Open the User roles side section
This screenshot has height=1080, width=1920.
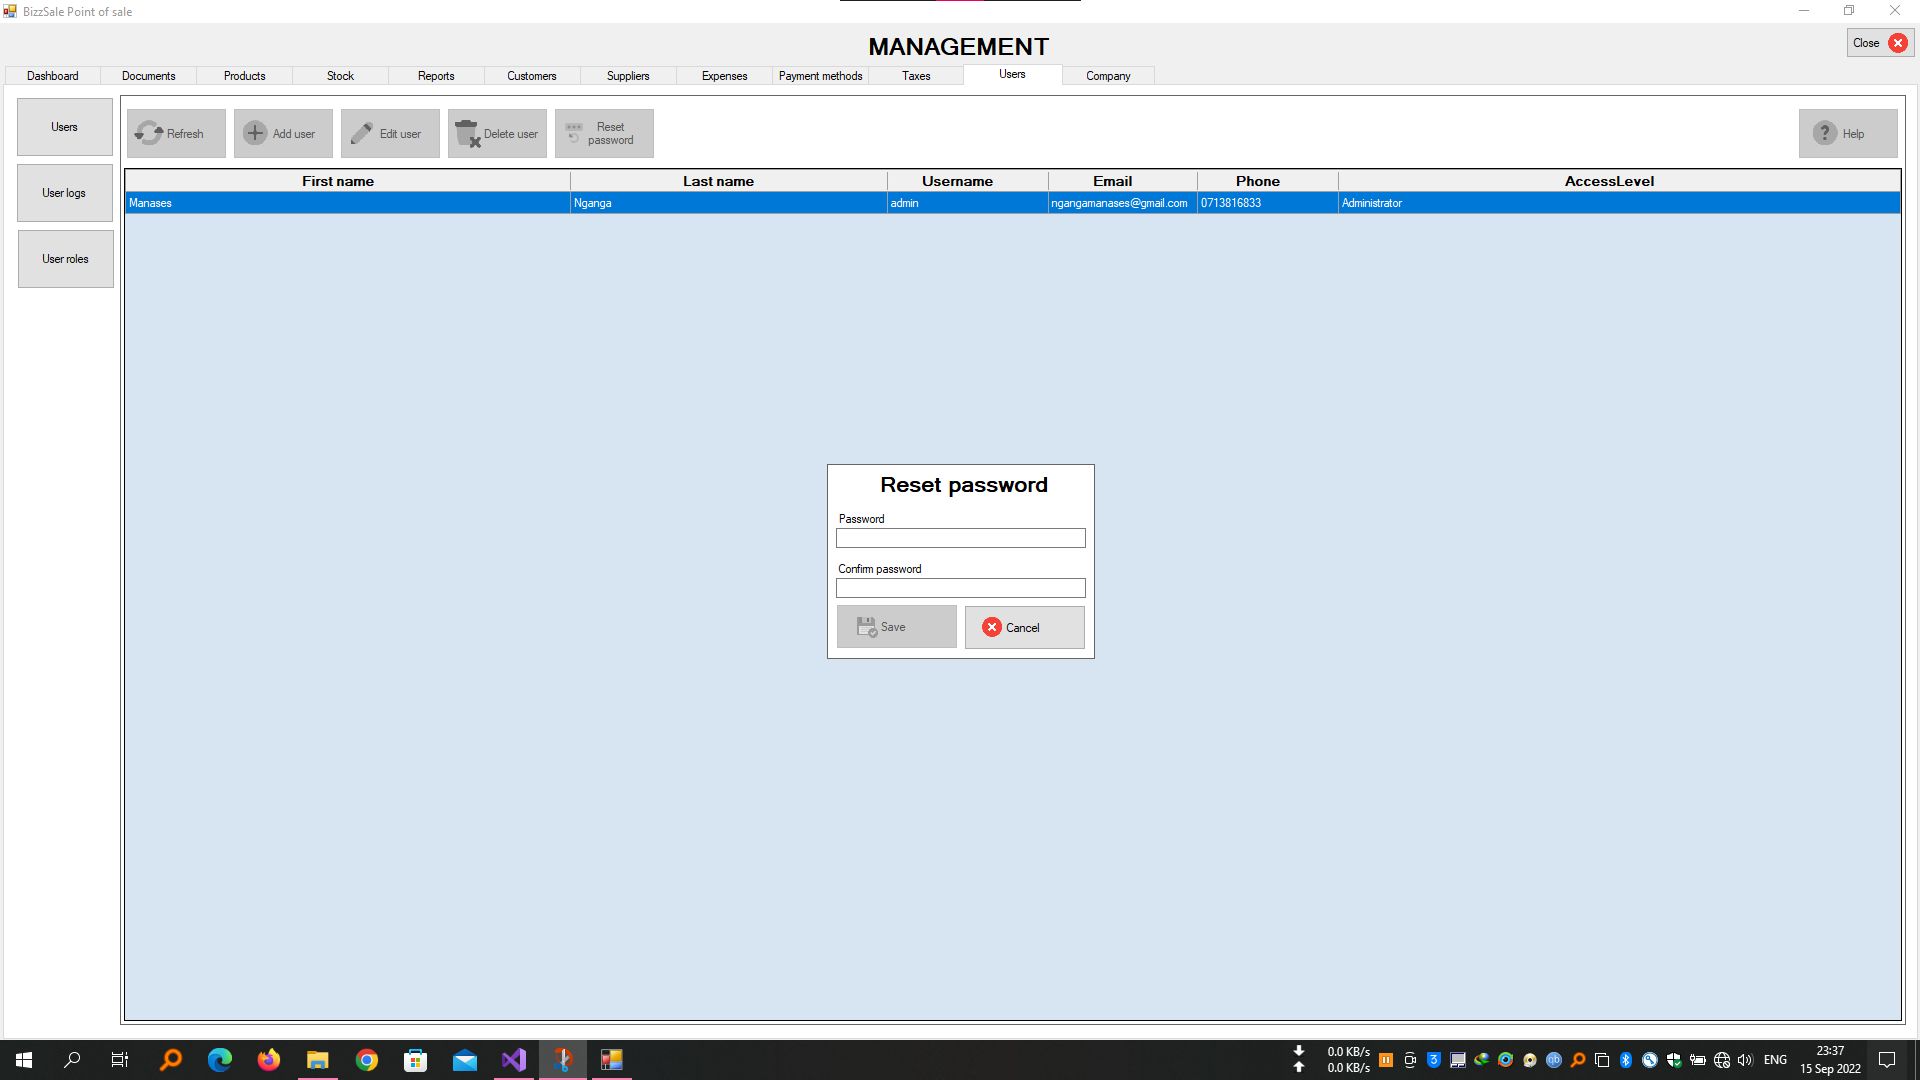pos(65,259)
